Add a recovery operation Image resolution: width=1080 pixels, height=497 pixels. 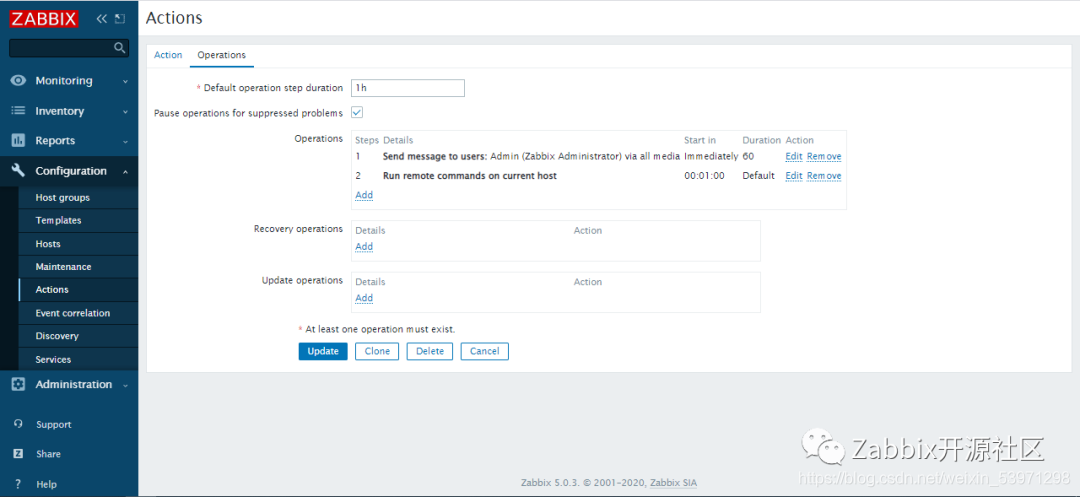pos(364,246)
